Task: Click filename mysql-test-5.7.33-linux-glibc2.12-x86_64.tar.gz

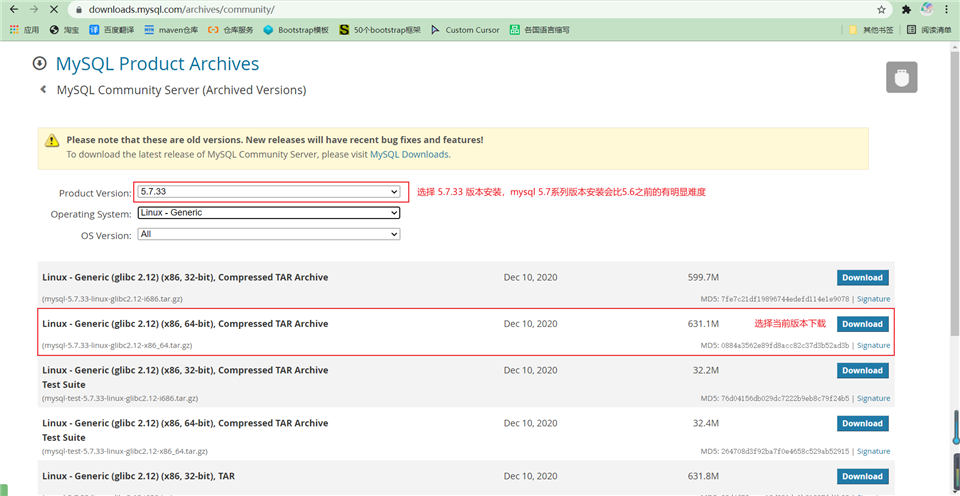Action: point(125,451)
